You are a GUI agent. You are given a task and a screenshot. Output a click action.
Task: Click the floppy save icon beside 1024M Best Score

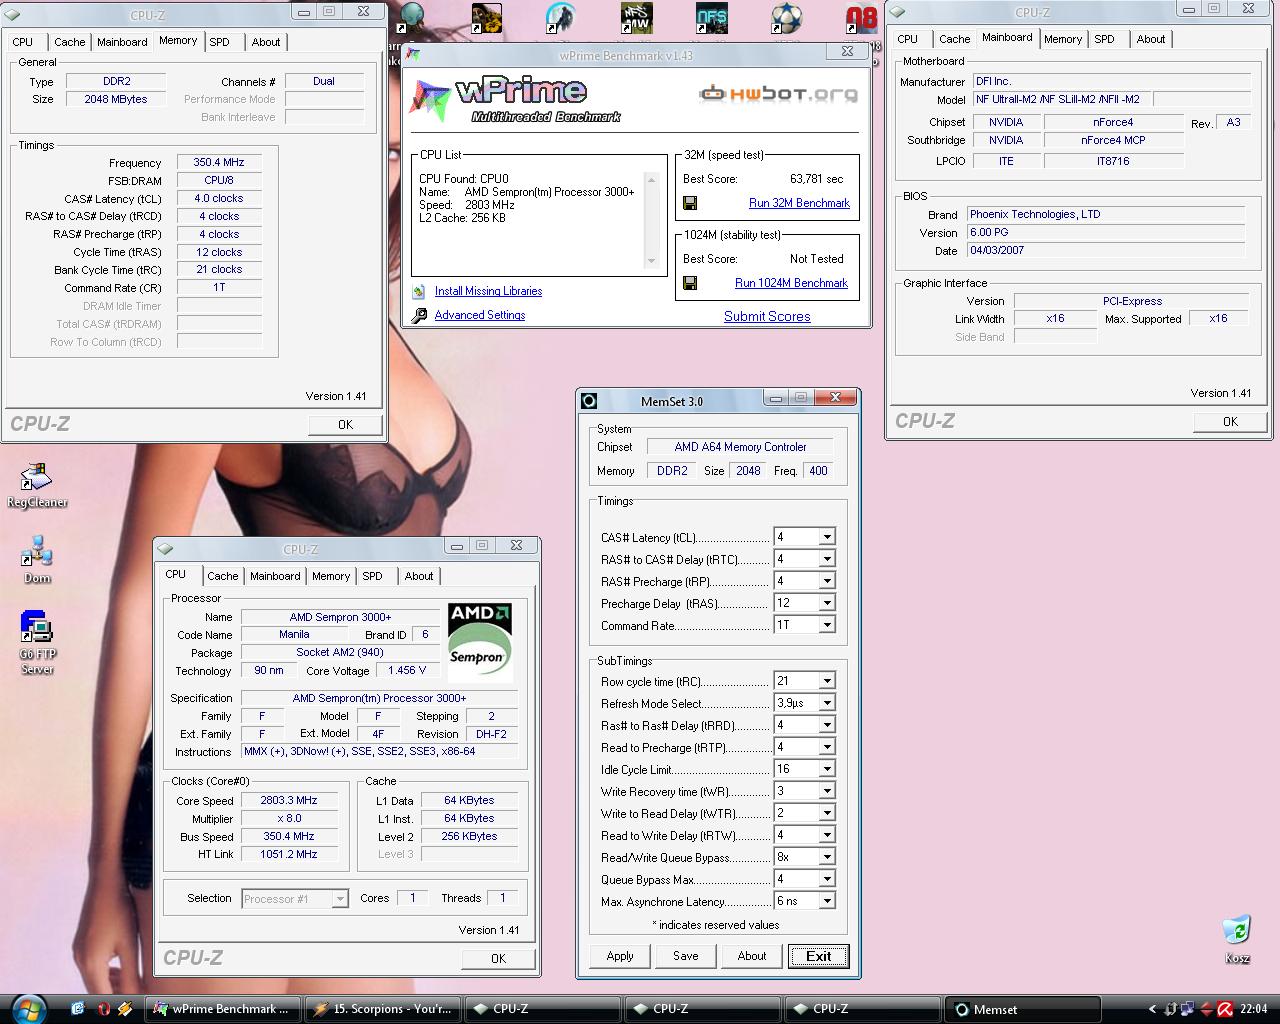[690, 283]
